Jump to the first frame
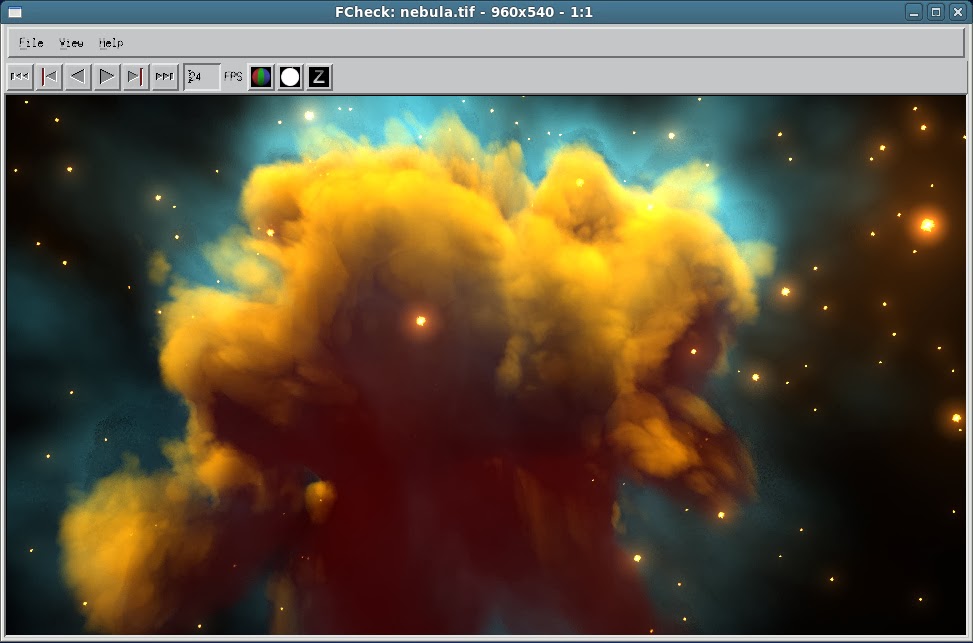The height and width of the screenshot is (643, 973). (x=49, y=77)
